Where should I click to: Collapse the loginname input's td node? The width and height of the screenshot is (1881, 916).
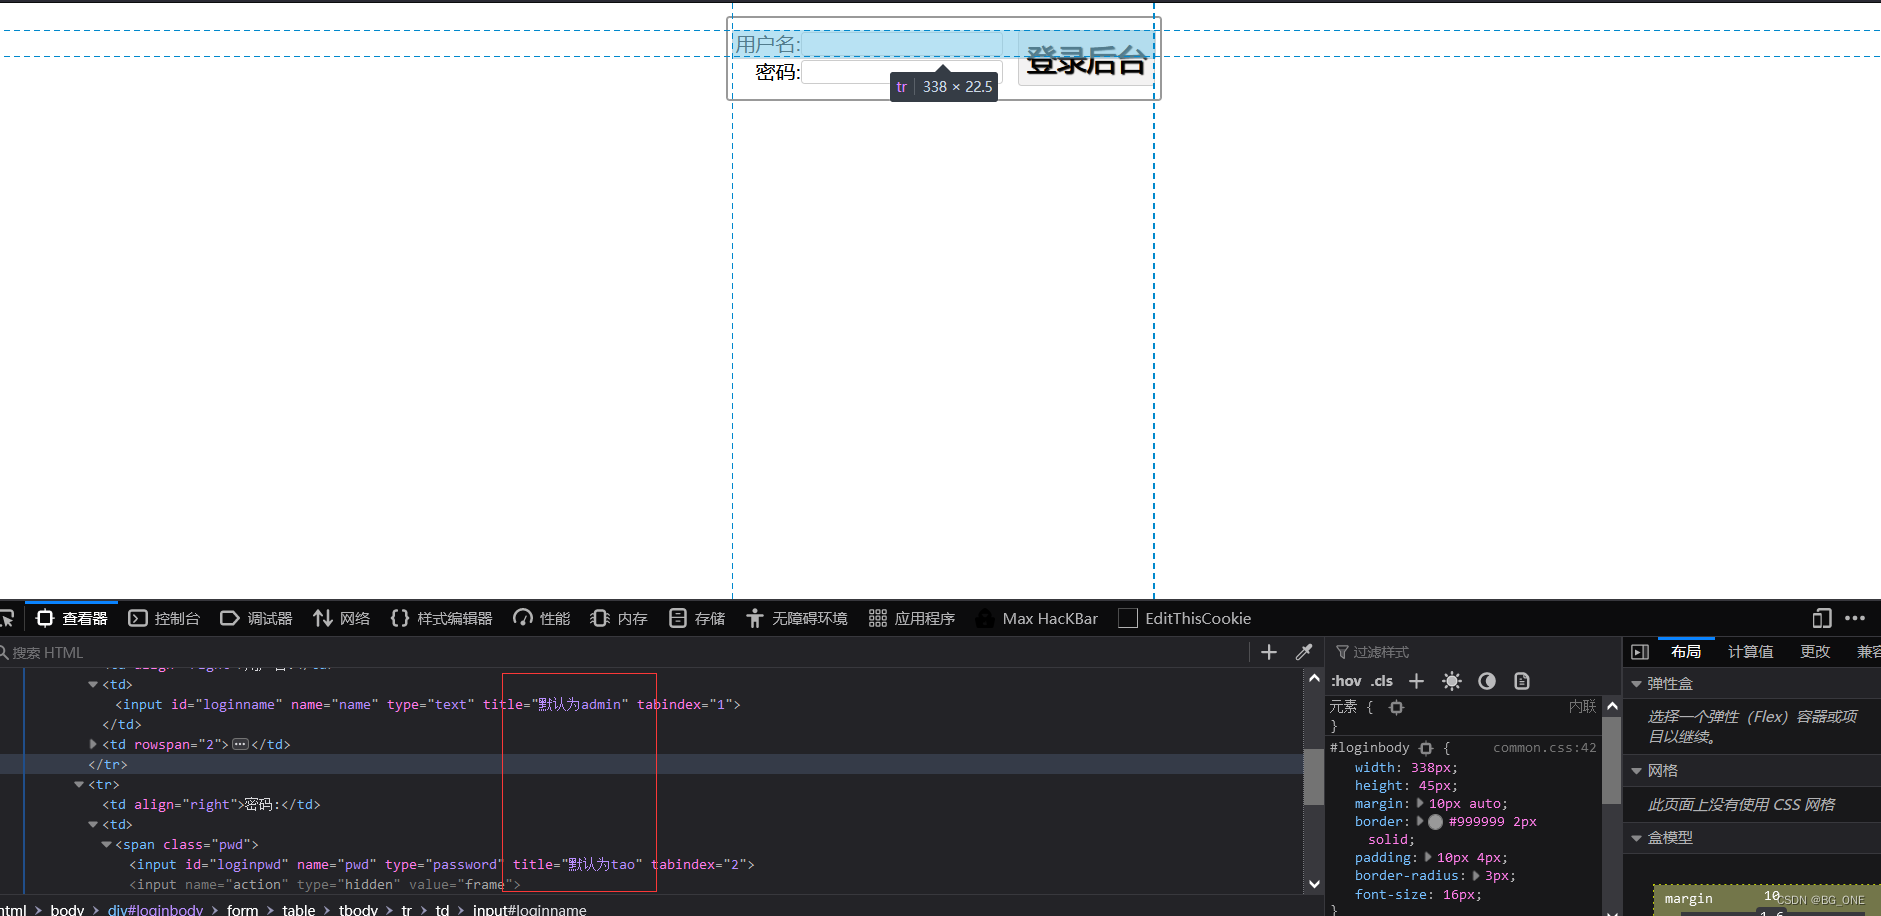click(93, 685)
